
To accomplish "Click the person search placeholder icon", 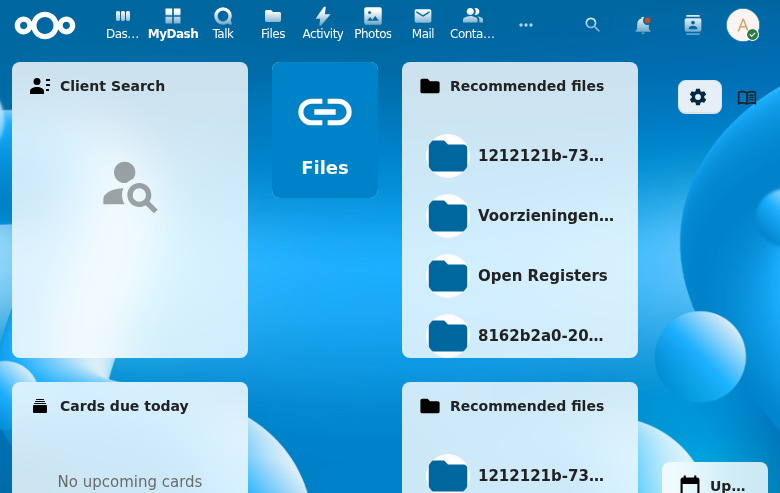I will (x=130, y=187).
